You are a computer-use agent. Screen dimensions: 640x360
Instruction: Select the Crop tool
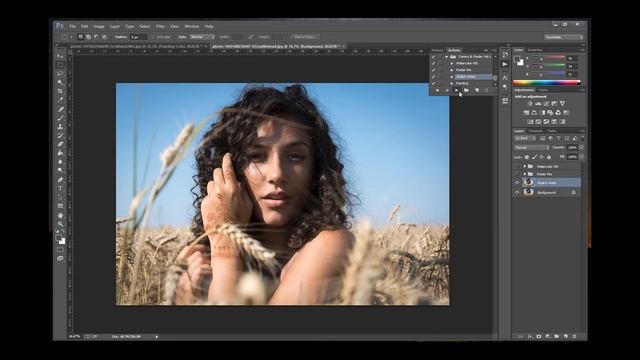point(60,91)
